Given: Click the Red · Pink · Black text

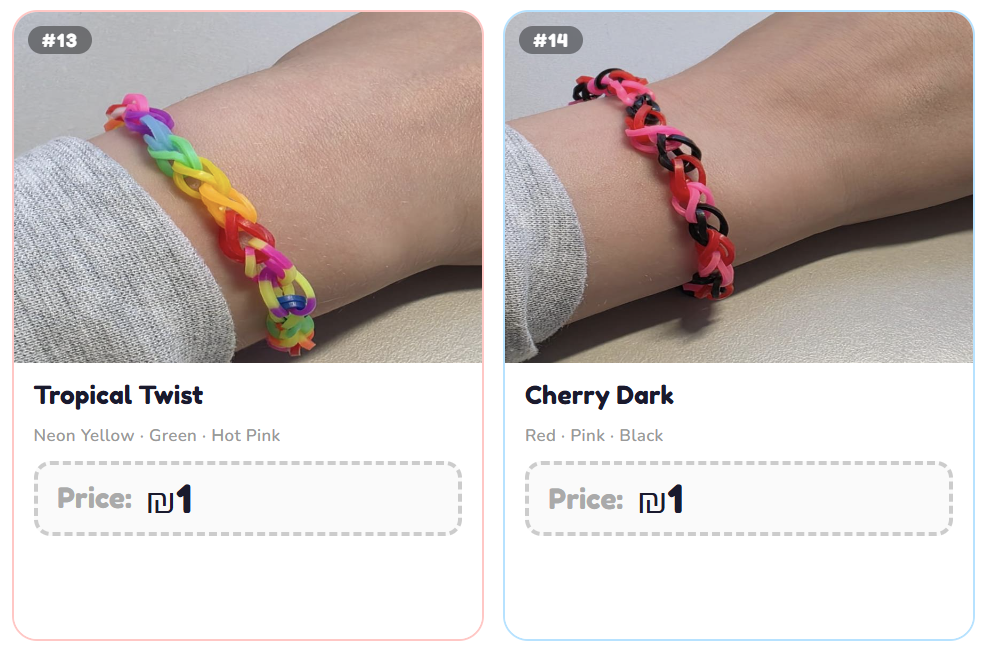Looking at the screenshot, I should point(594,435).
